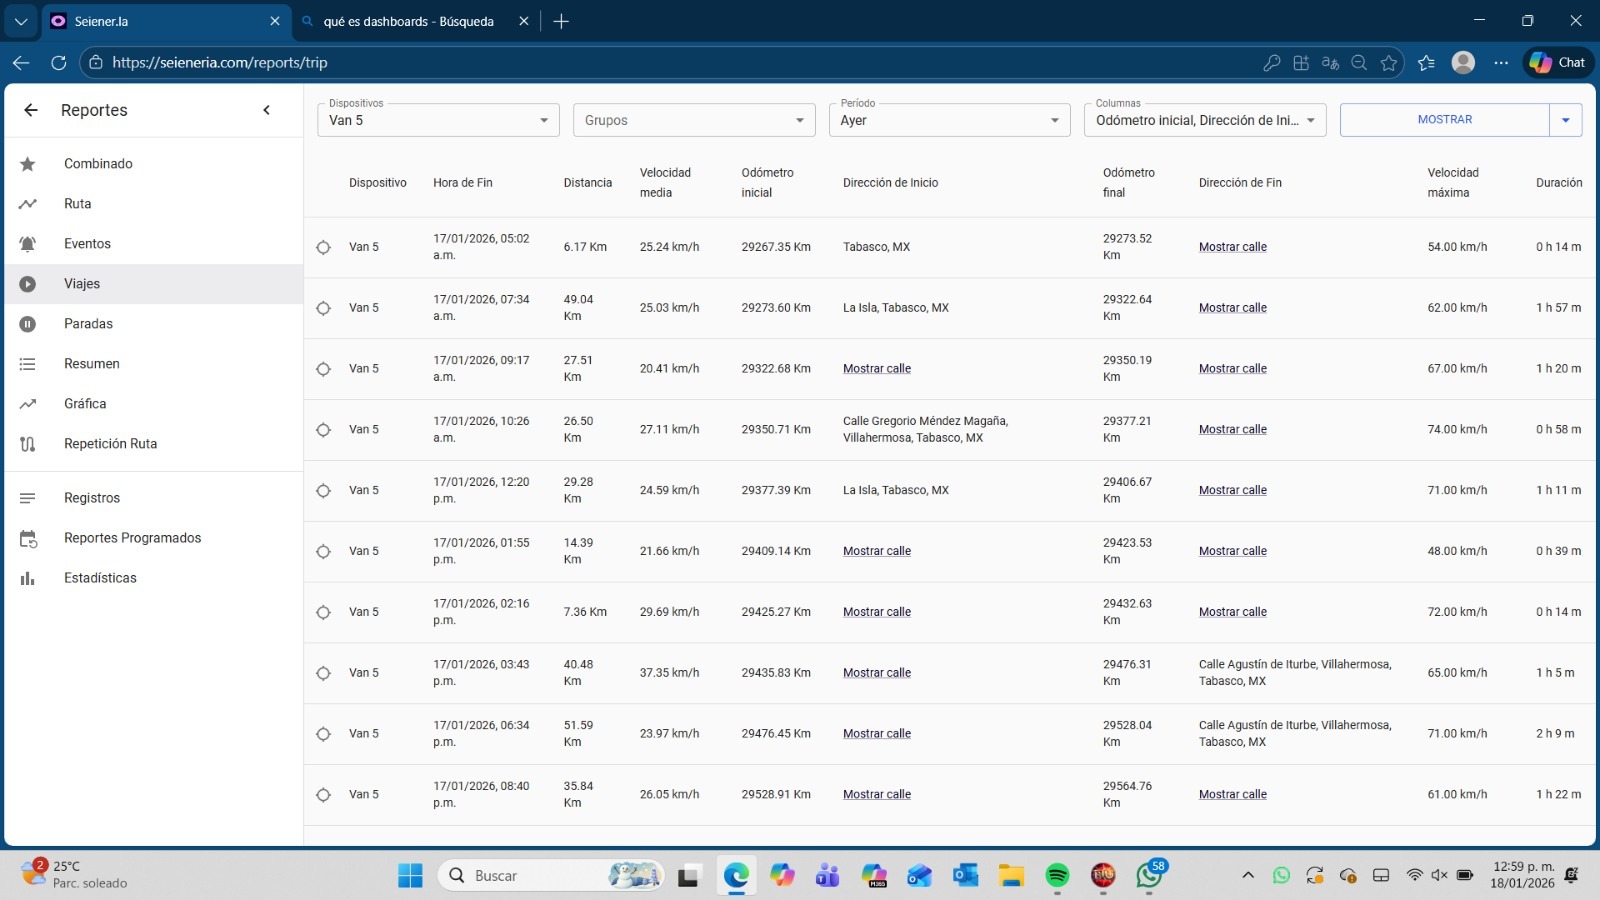Switch to the dashboards search browser tab
Screen dimensions: 1600x900
(408, 21)
